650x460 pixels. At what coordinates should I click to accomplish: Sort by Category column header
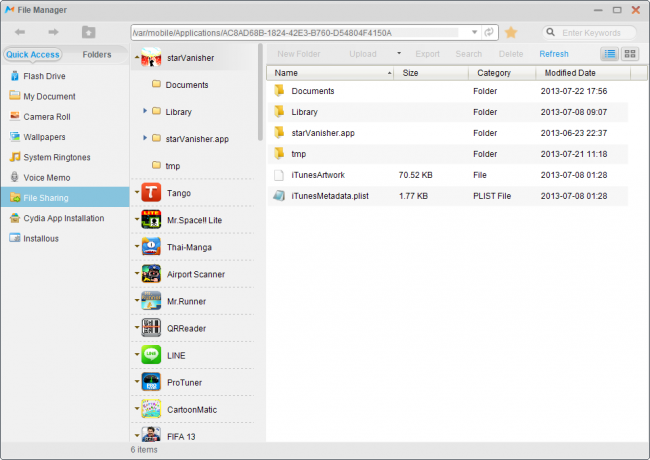coord(502,73)
